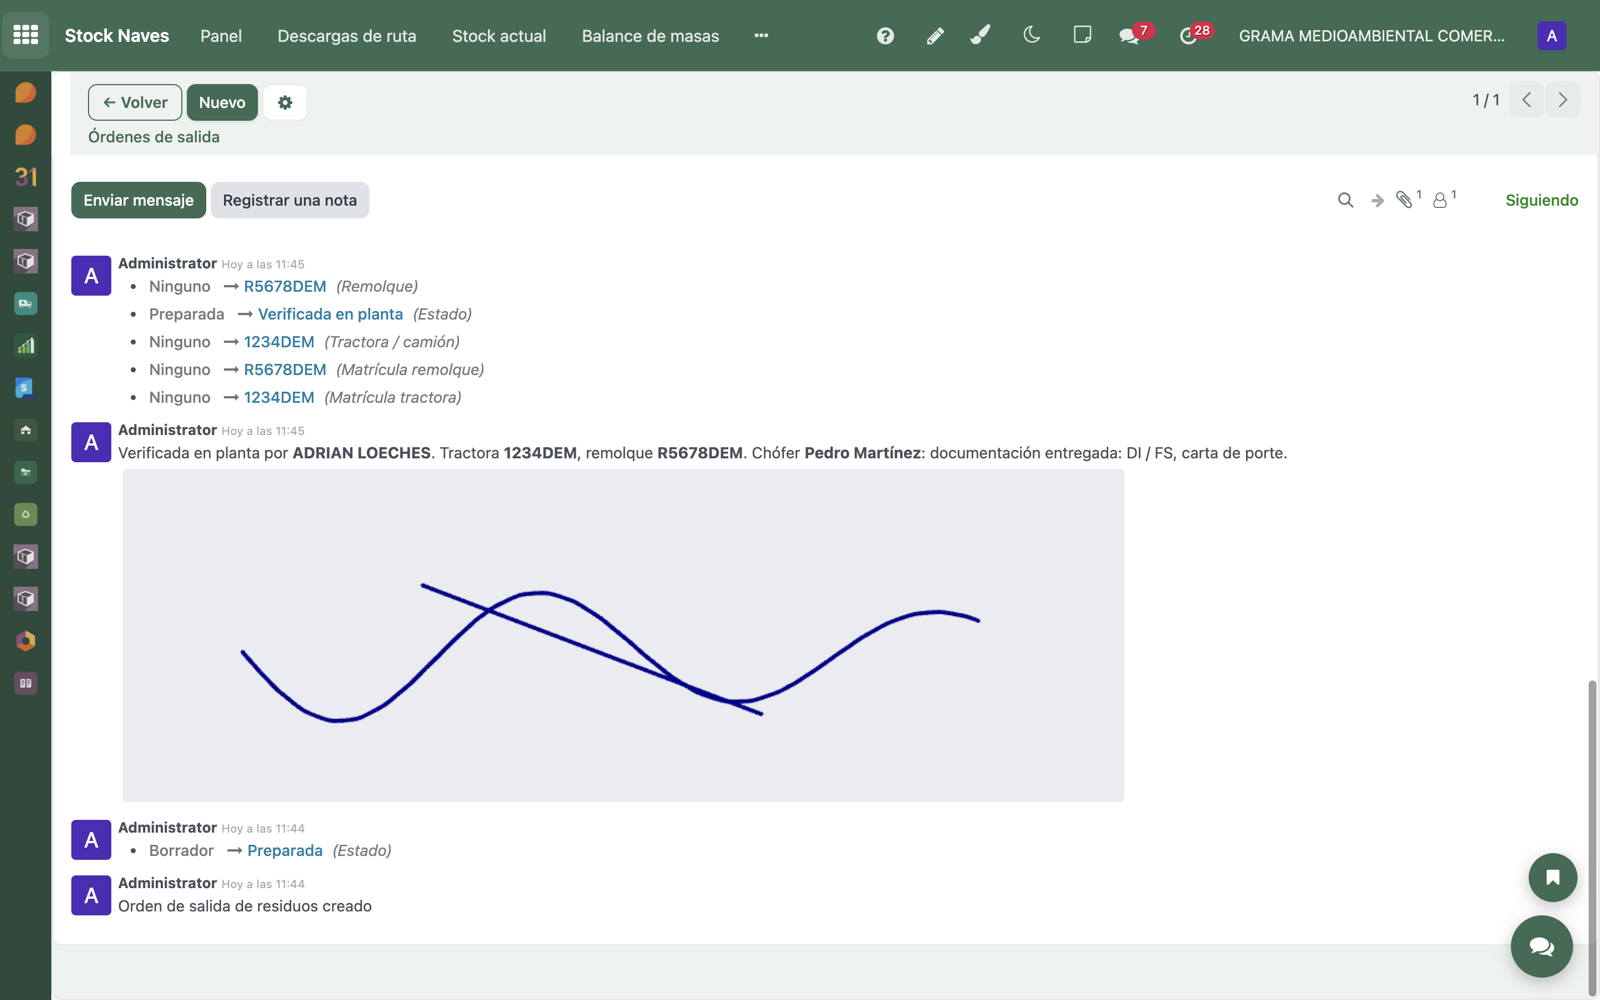
Task: Click the pencil edit icon in top bar
Action: (935, 36)
